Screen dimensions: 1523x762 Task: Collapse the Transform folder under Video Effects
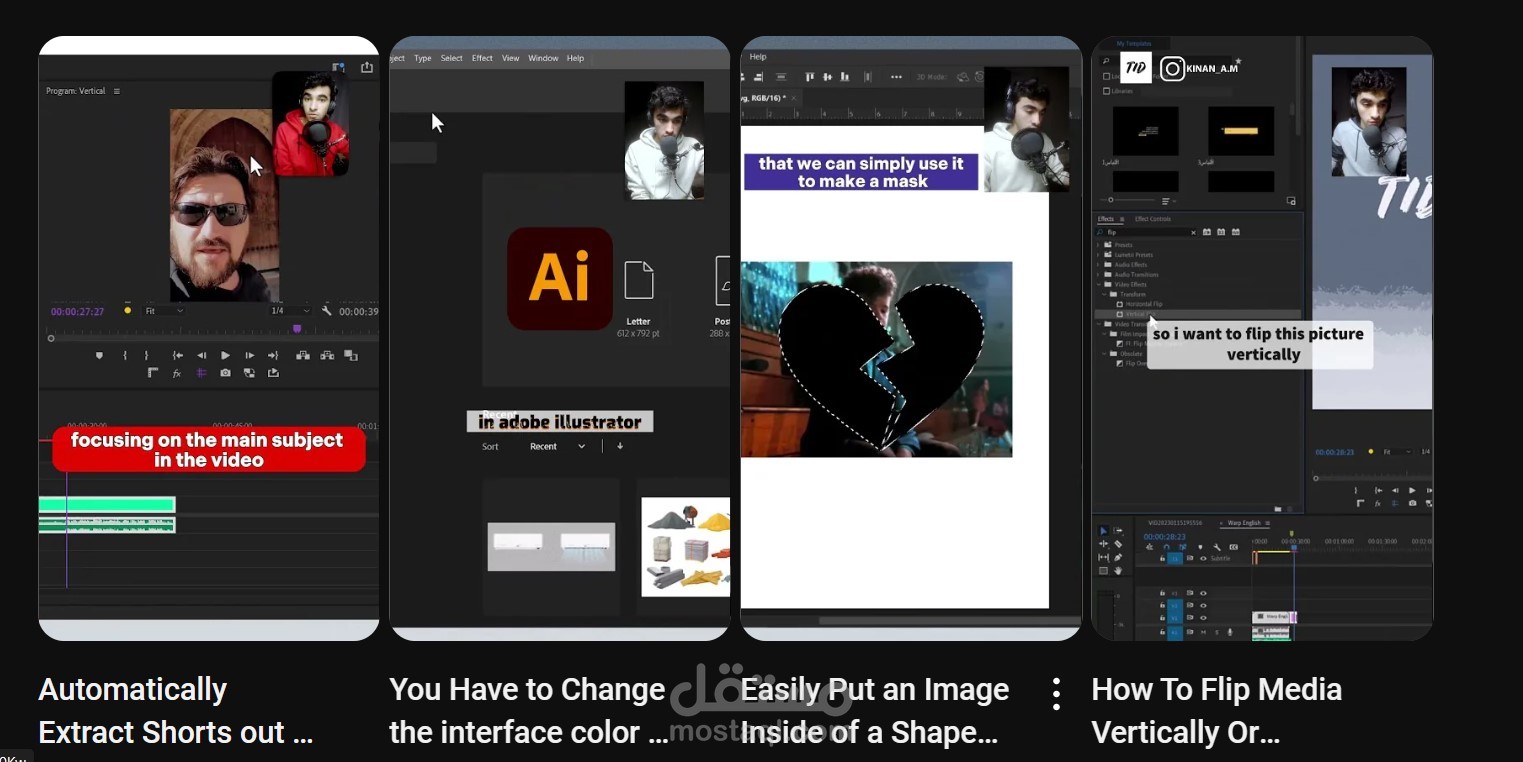1104,294
